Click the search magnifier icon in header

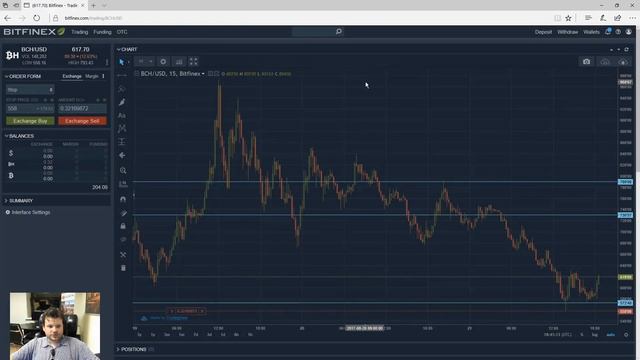pos(339,32)
